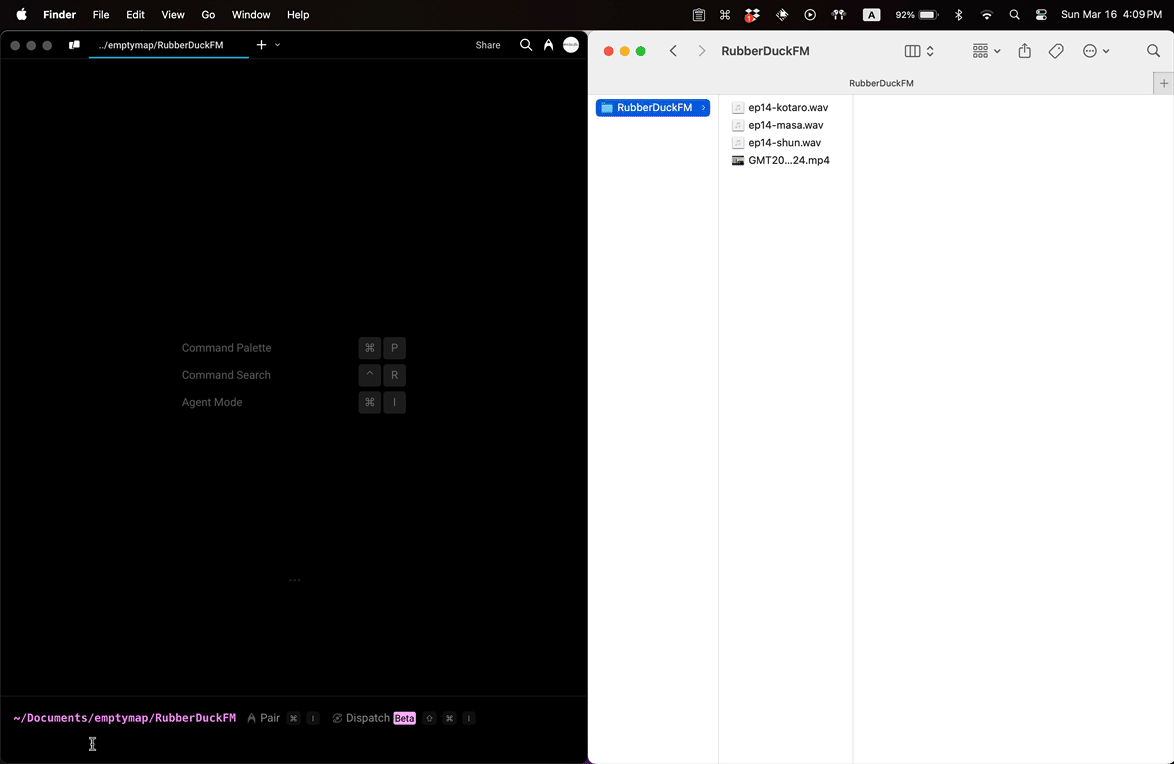Screen dimensions: 1174x764
Task: Open the View menu
Action: point(173,14)
